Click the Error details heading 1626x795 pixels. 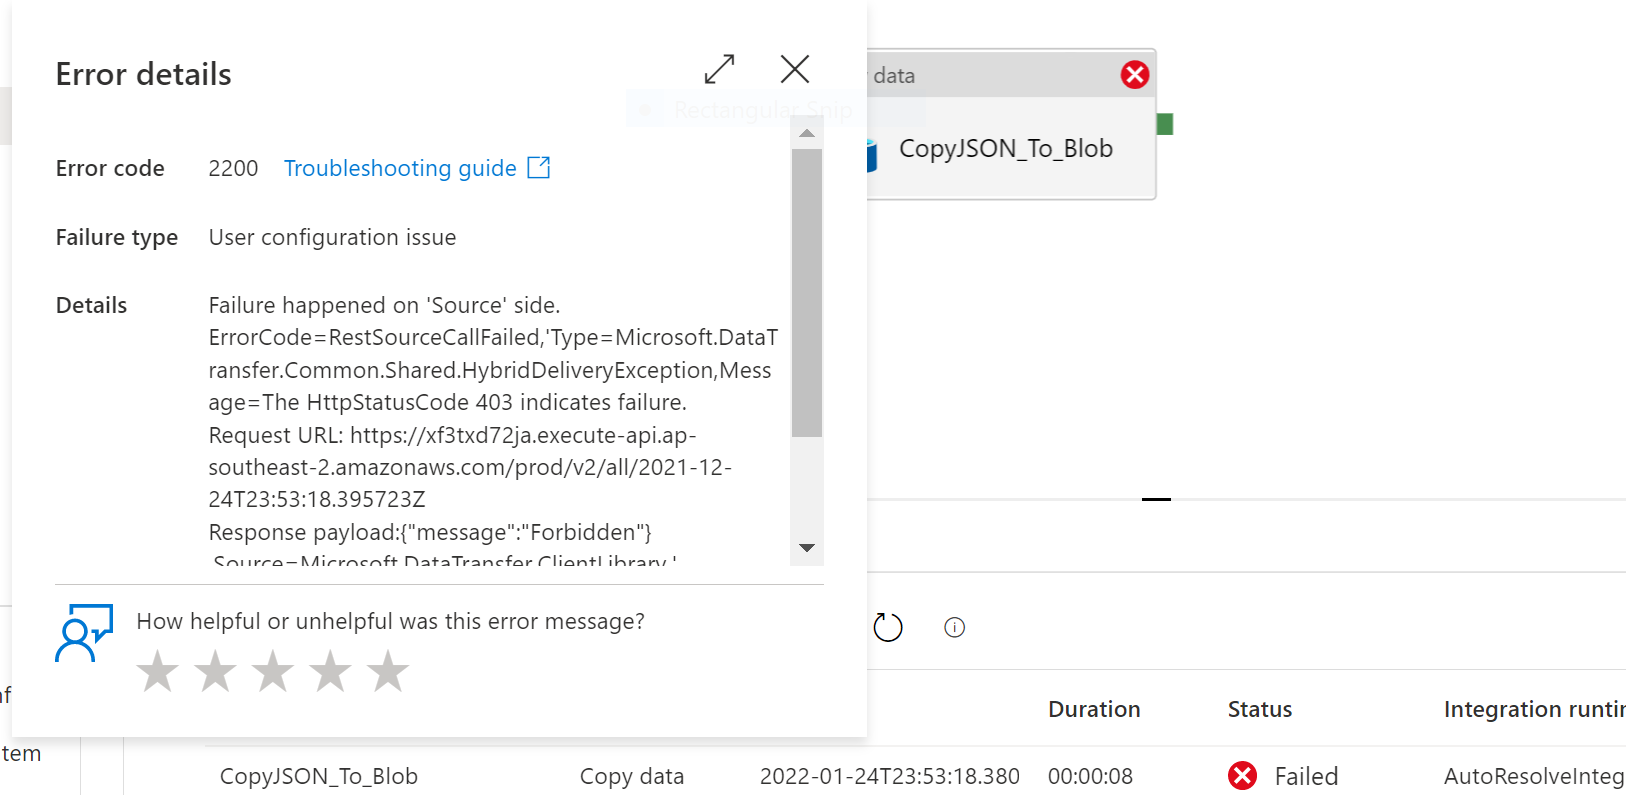(143, 74)
